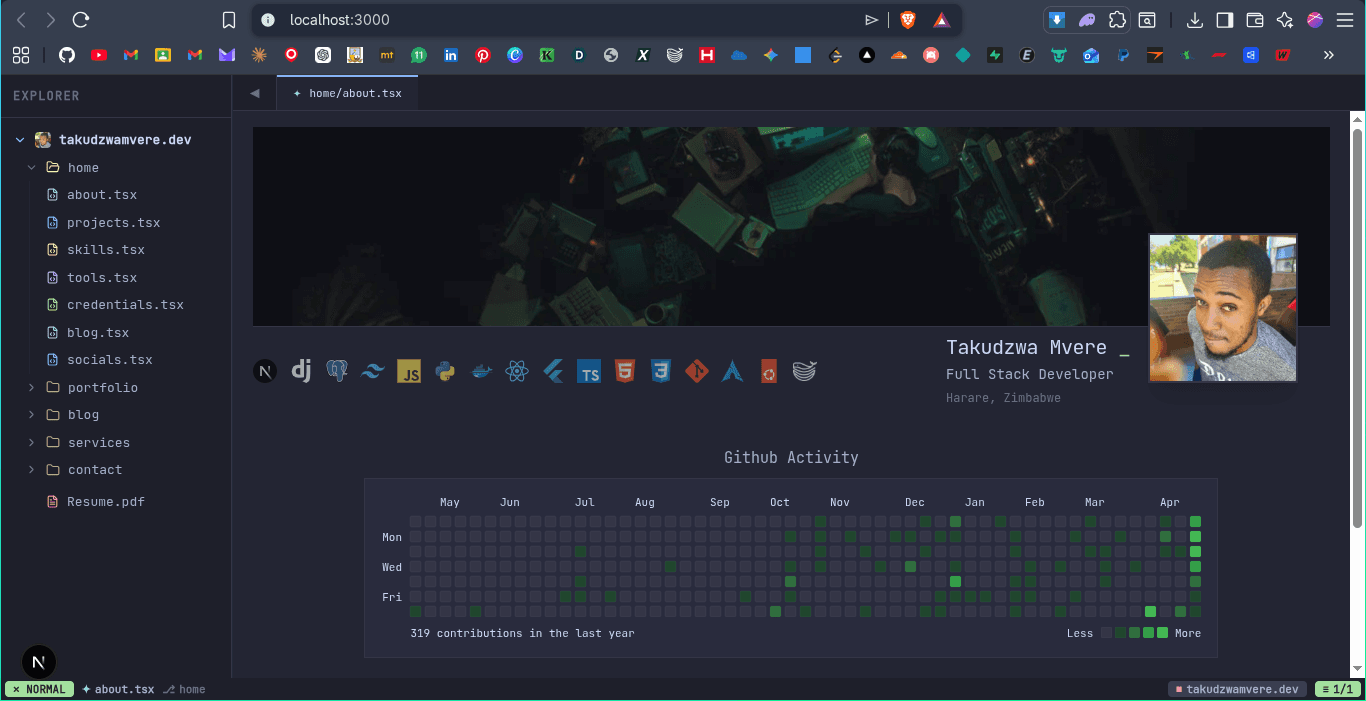Click the Python logo icon
Viewport: 1366px width, 701px height.
(445, 371)
